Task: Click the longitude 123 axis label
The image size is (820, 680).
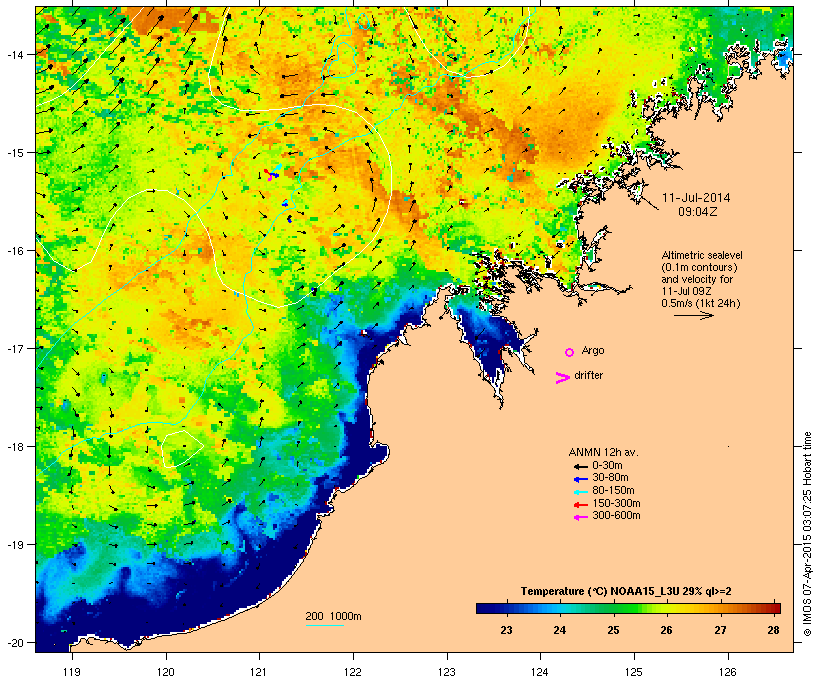Action: pos(447,672)
